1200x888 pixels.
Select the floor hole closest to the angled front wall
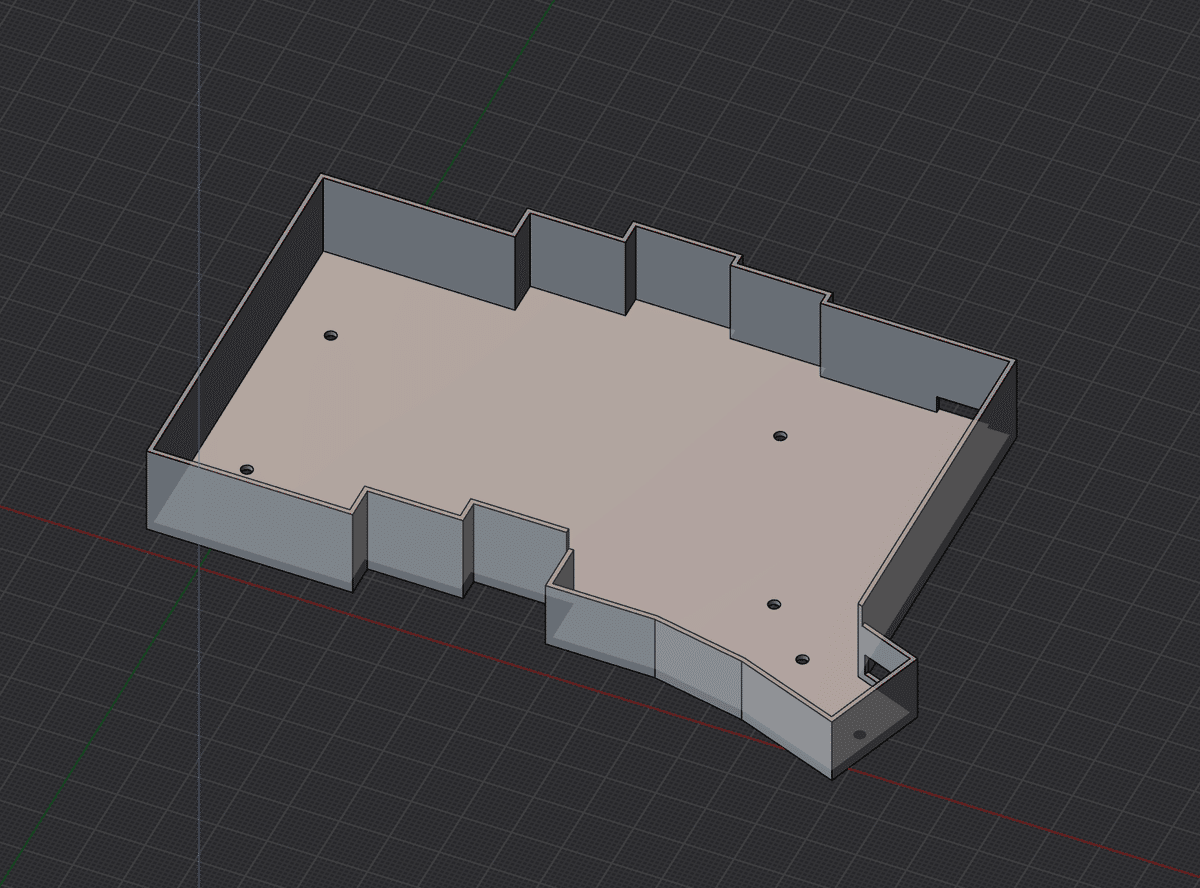(802, 659)
